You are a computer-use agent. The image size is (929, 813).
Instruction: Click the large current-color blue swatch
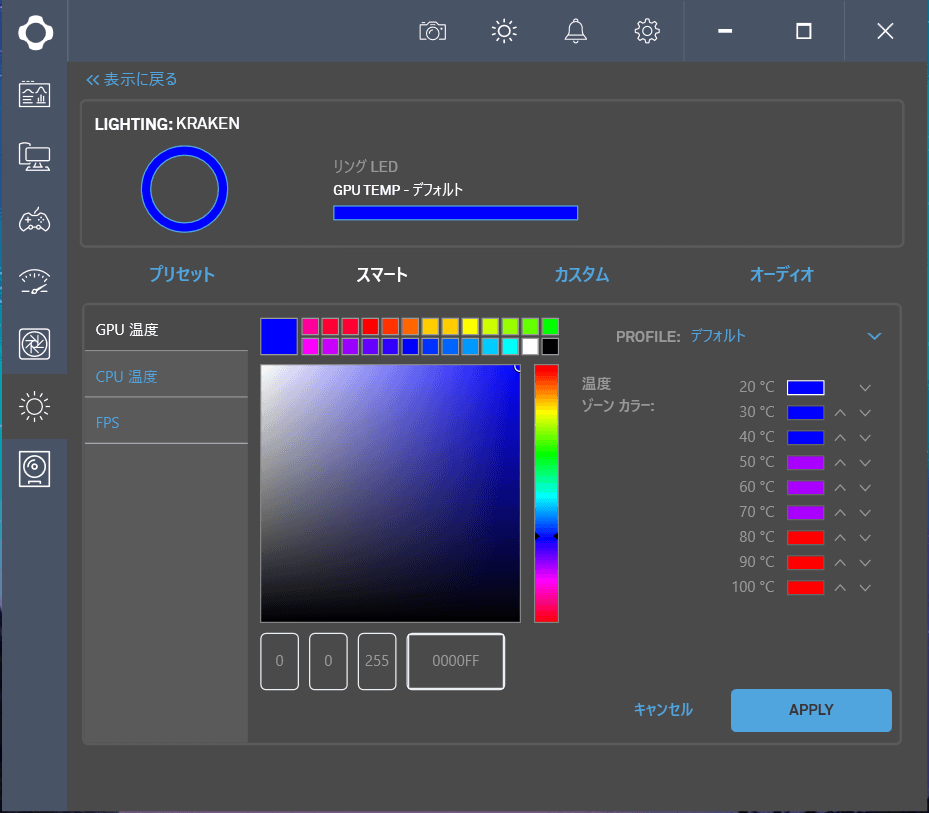tap(278, 337)
